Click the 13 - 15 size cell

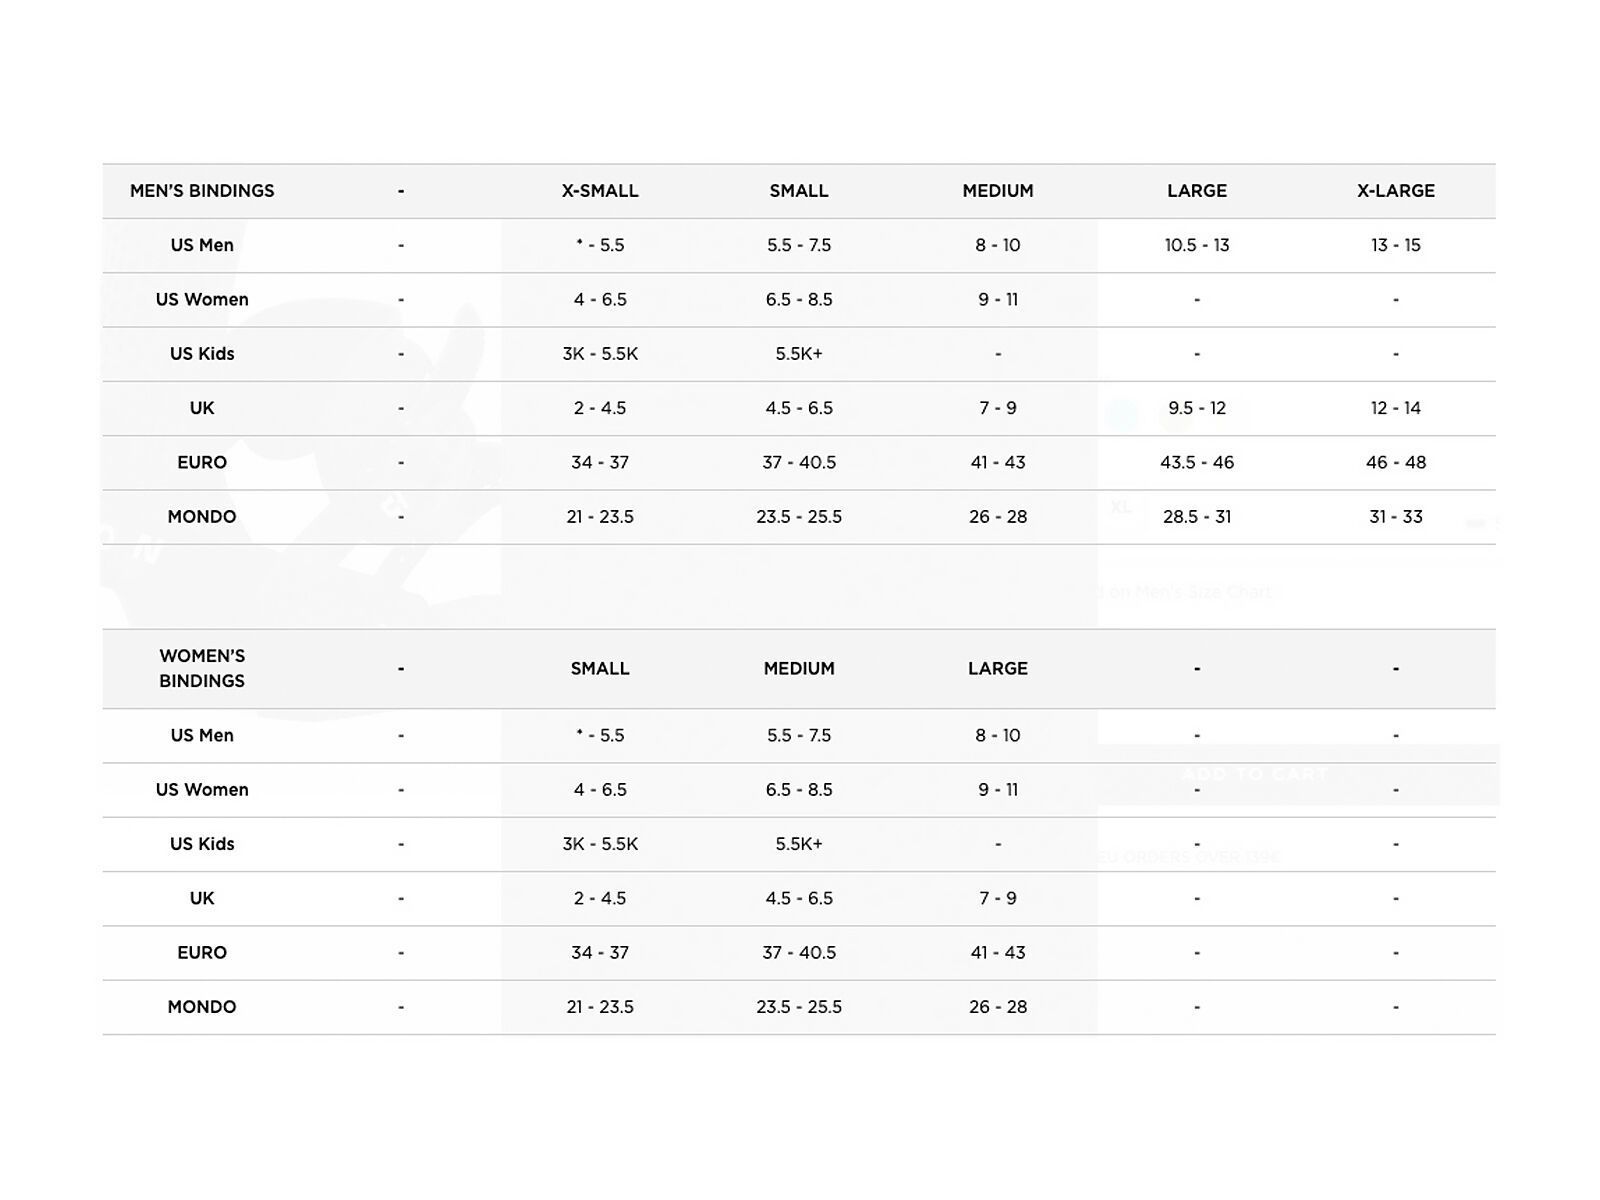click(x=1395, y=245)
